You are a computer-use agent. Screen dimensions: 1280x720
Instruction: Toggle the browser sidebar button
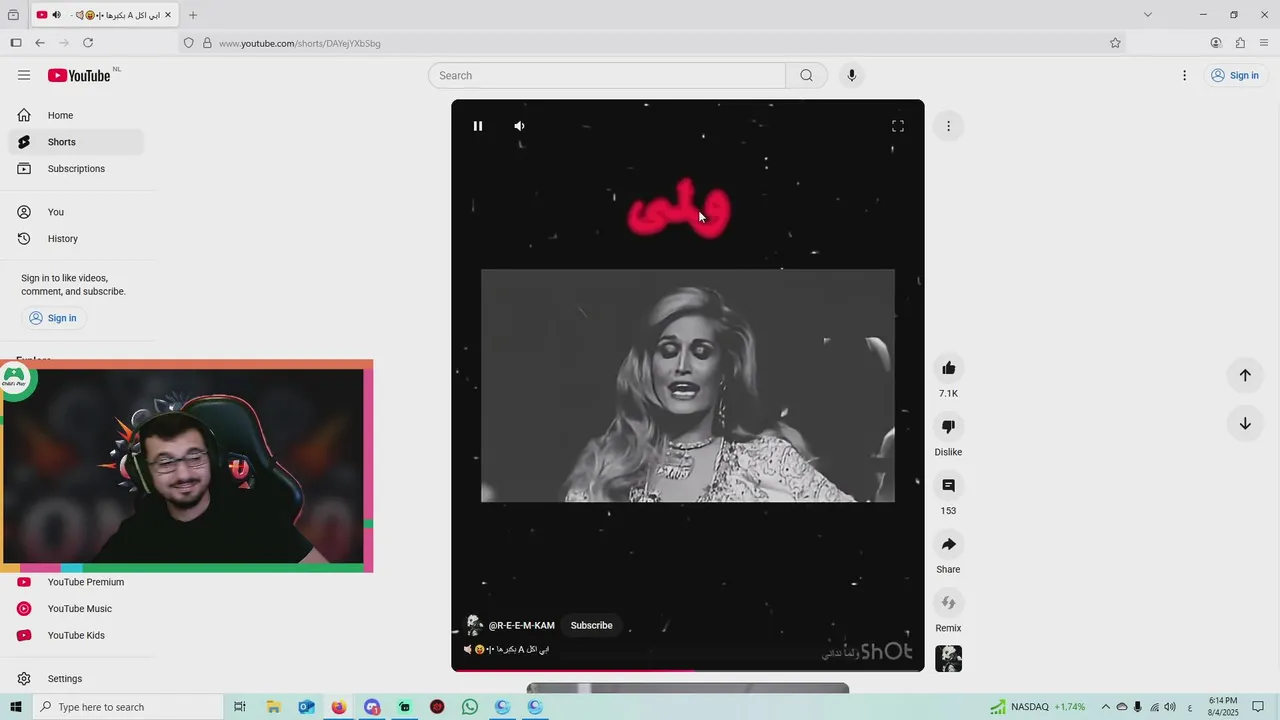click(x=16, y=43)
